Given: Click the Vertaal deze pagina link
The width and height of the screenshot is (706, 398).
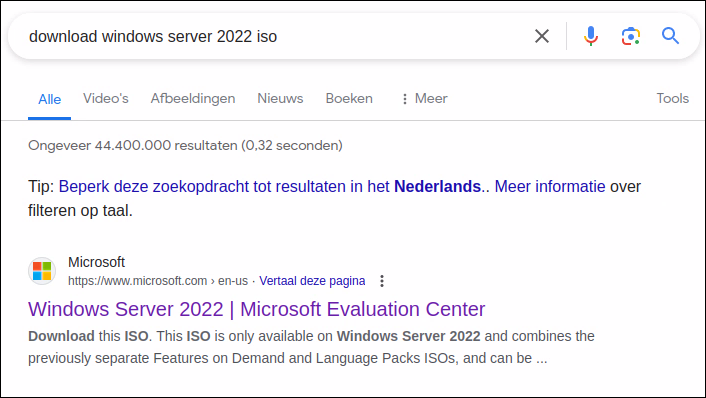Looking at the screenshot, I should pos(312,281).
